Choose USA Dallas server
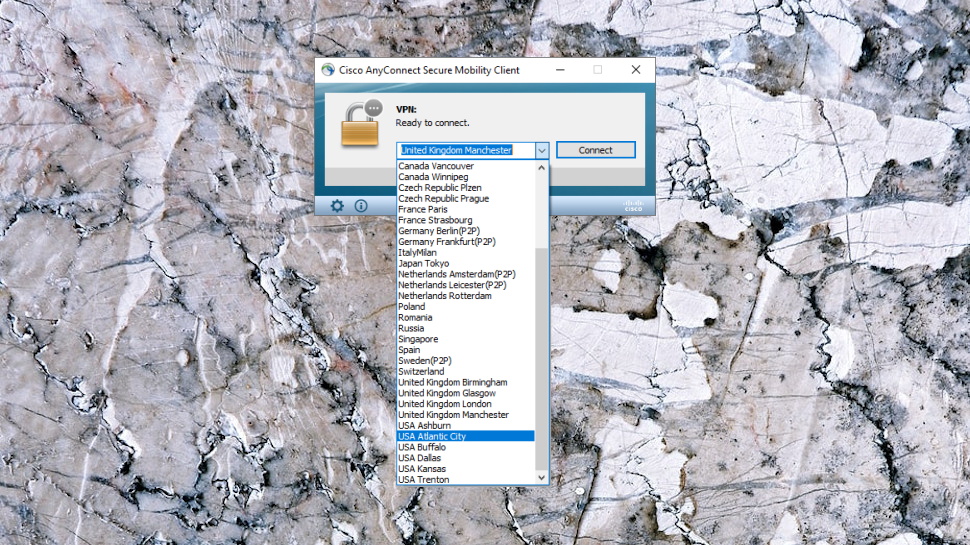The width and height of the screenshot is (970, 545). [466, 458]
